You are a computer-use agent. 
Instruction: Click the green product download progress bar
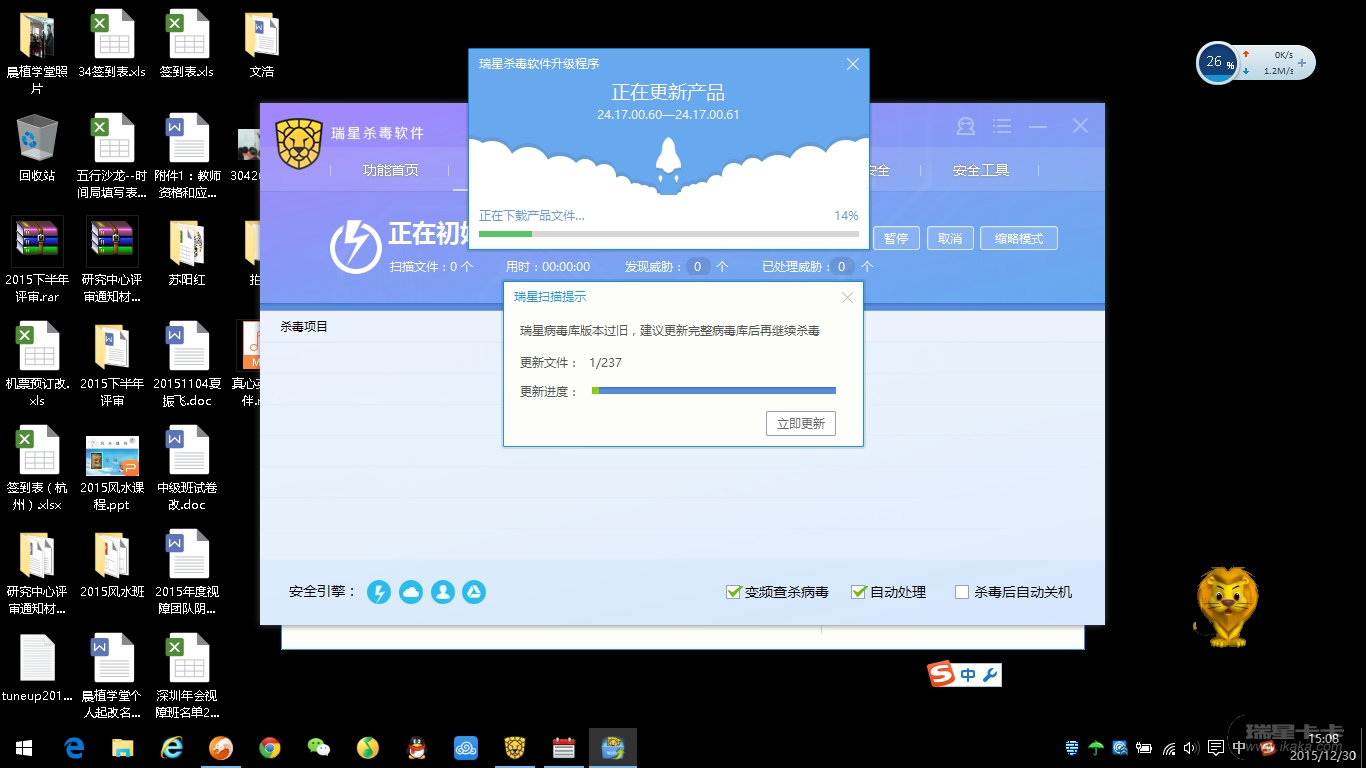(669, 234)
